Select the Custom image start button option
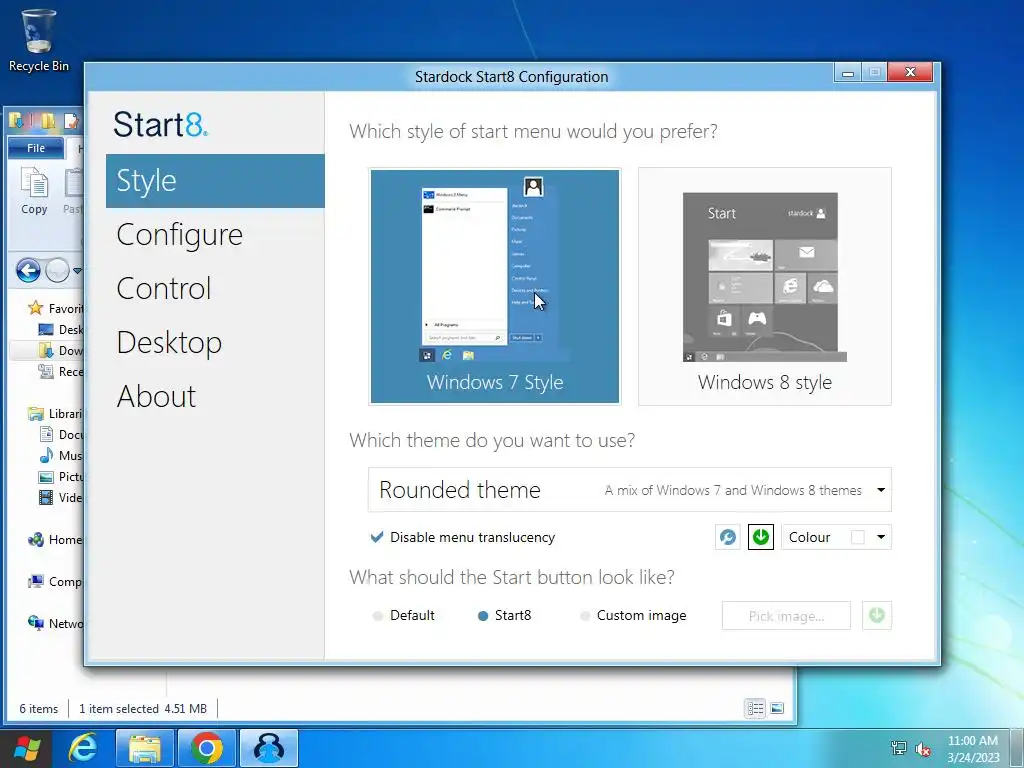 click(633, 616)
